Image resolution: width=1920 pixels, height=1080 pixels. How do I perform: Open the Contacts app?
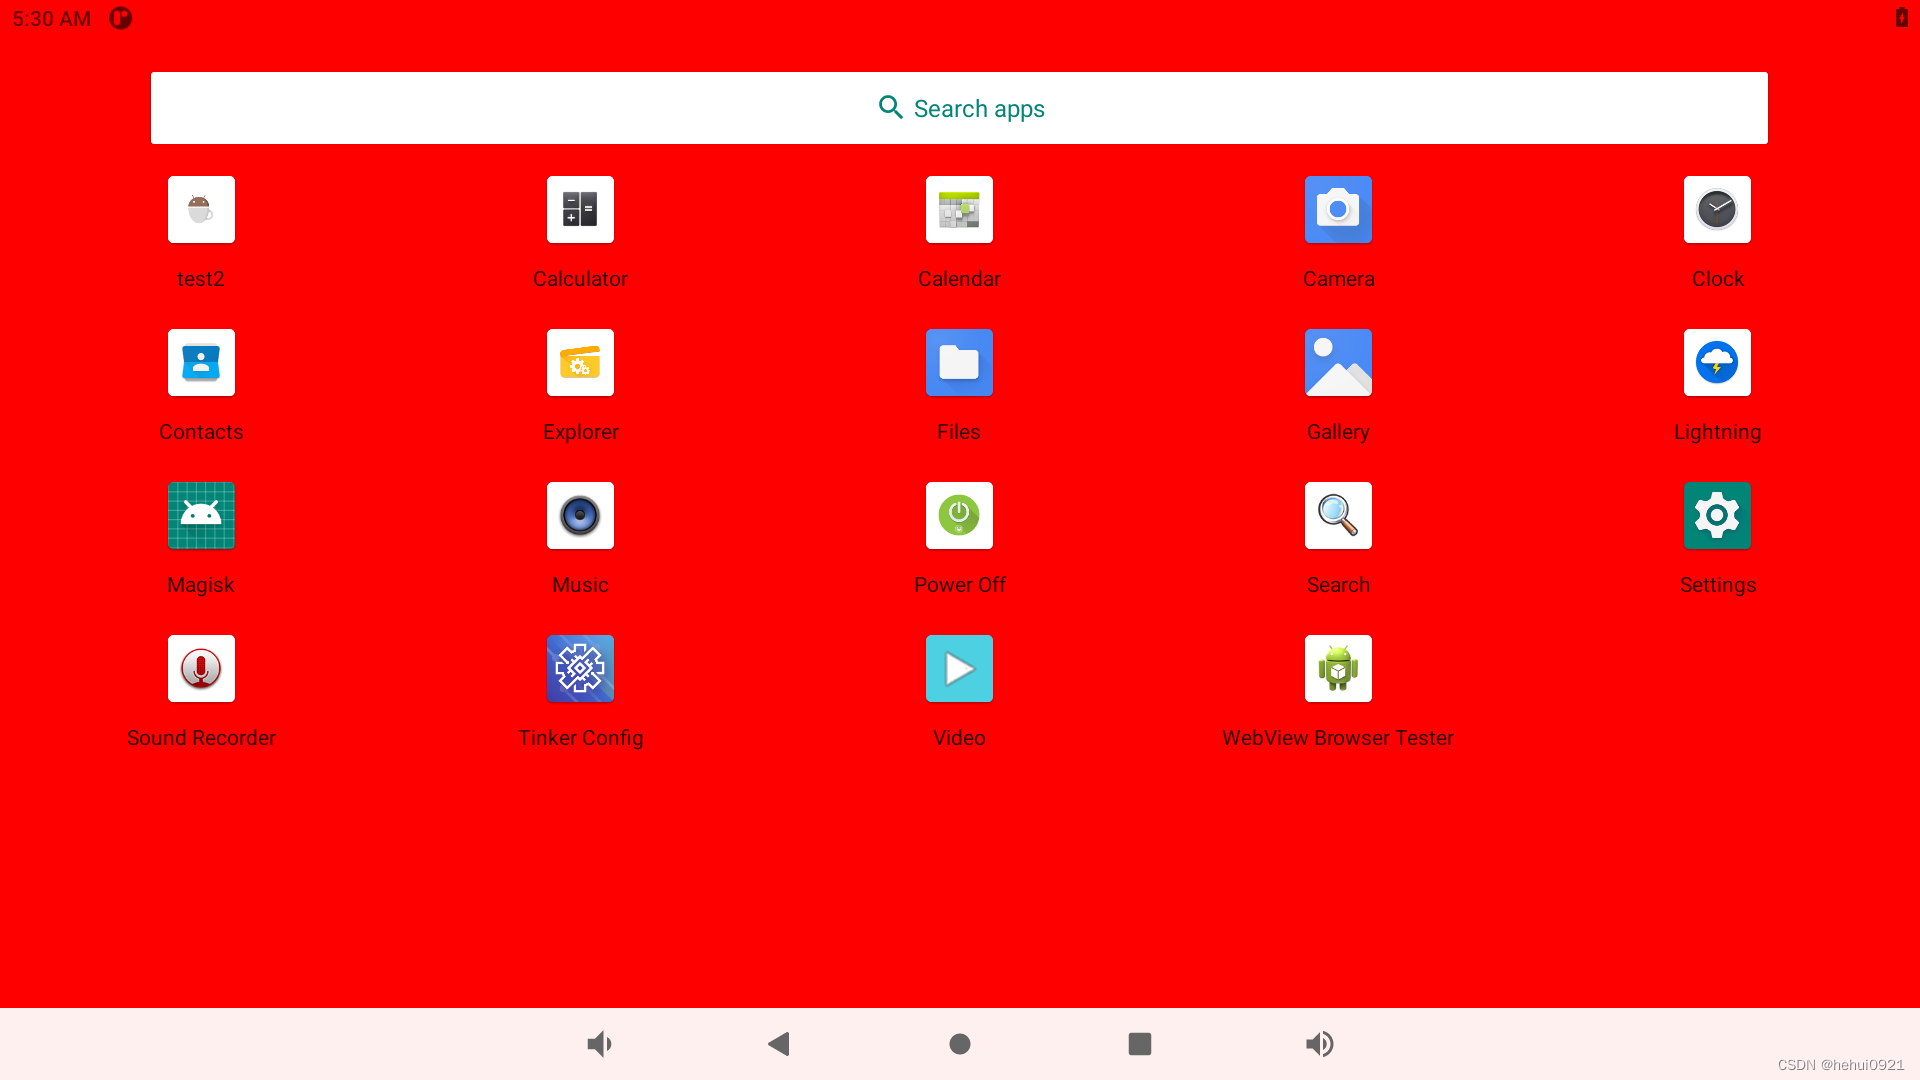pyautogui.click(x=200, y=363)
